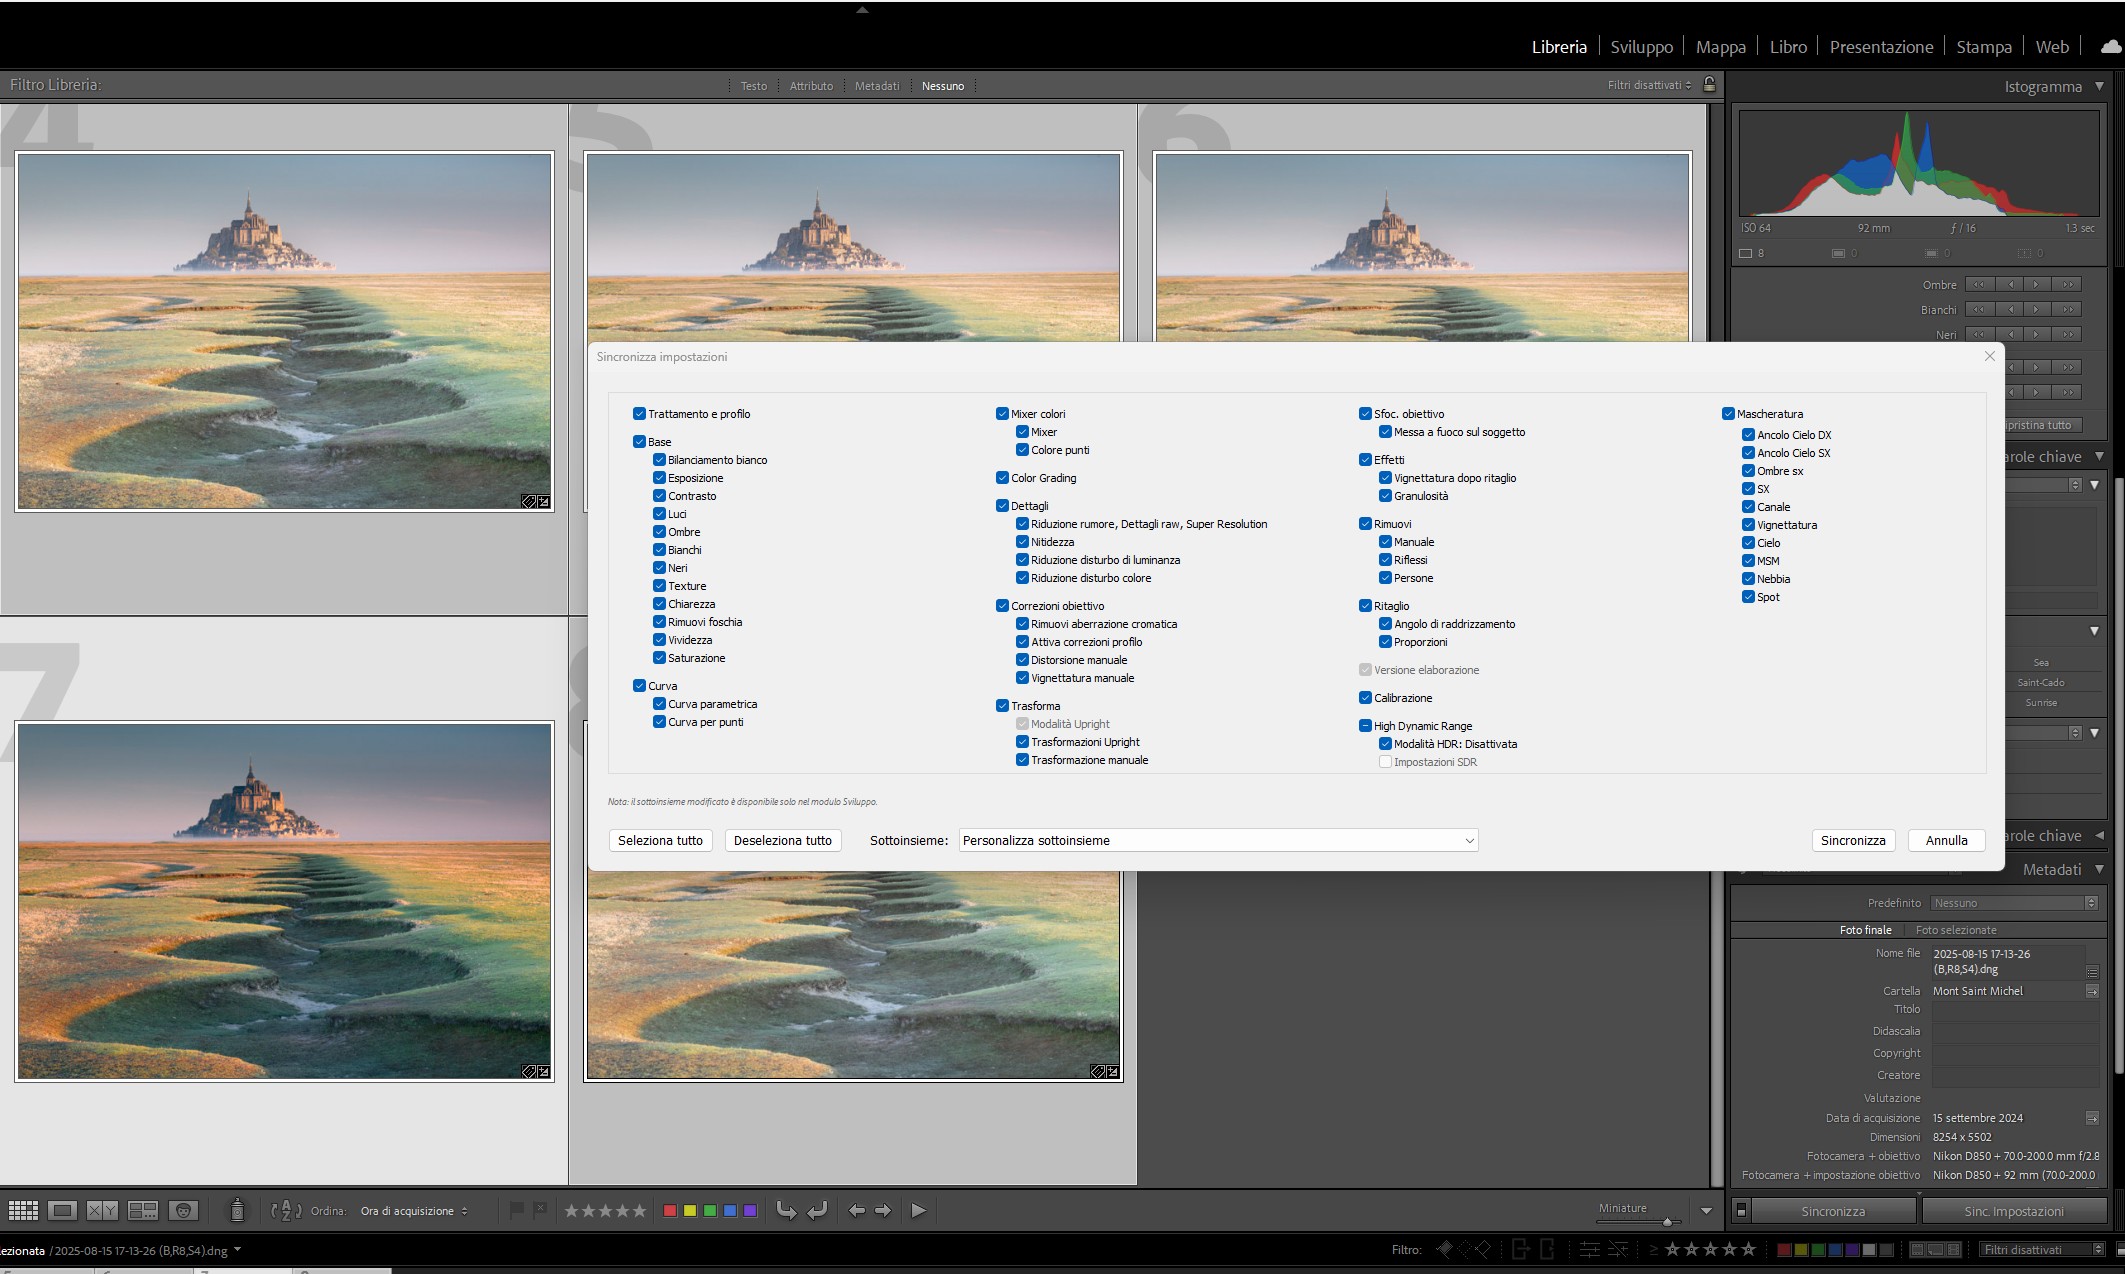2125x1274 pixels.
Task: Rotate photo clockwise
Action: pyautogui.click(x=817, y=1211)
